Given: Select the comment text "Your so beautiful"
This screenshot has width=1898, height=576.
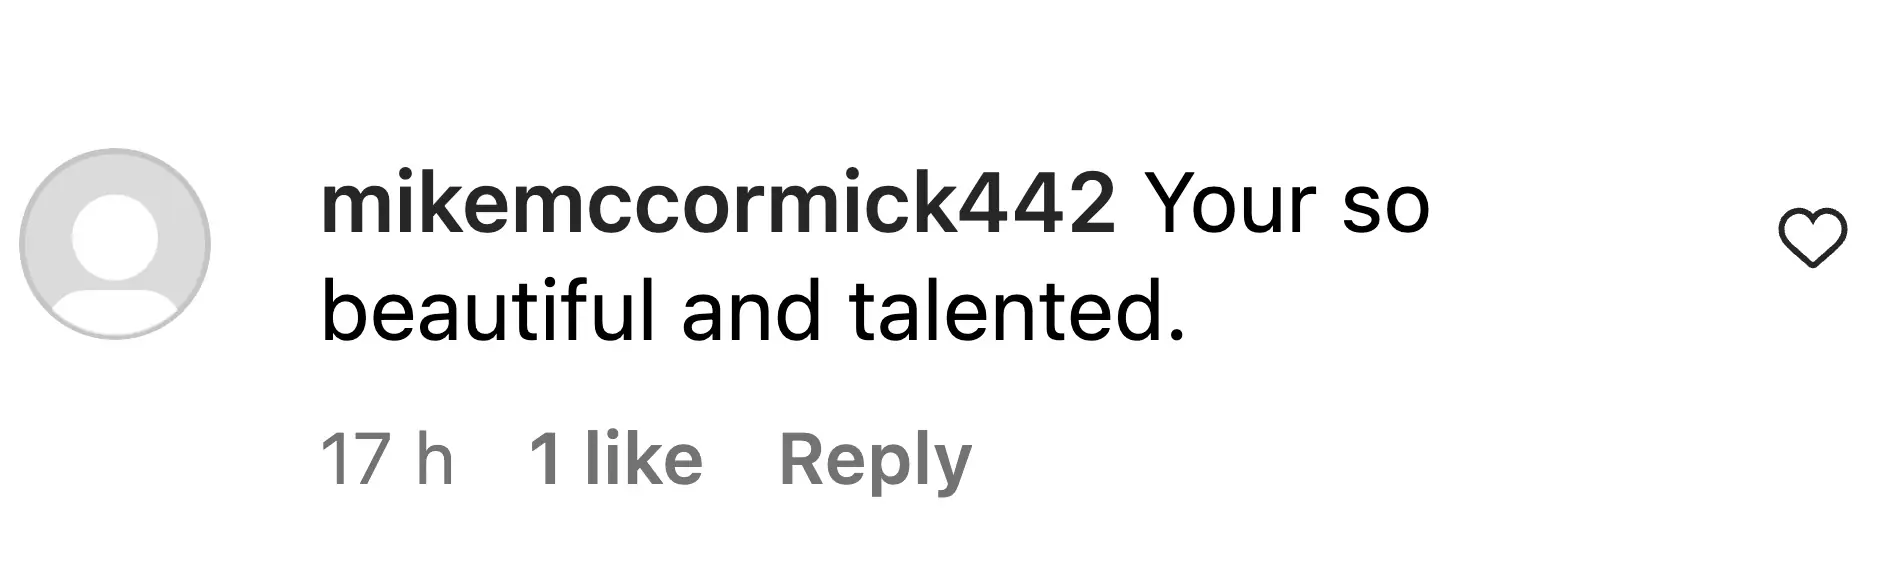Looking at the screenshot, I should (875, 258).
